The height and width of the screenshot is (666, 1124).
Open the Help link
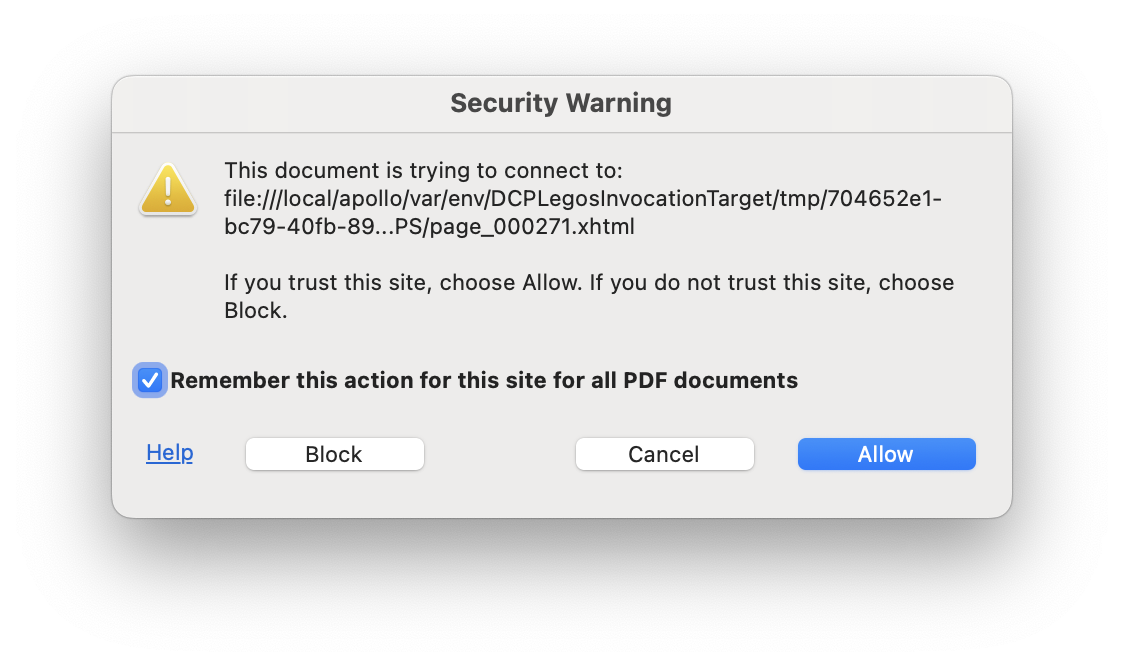tap(169, 453)
